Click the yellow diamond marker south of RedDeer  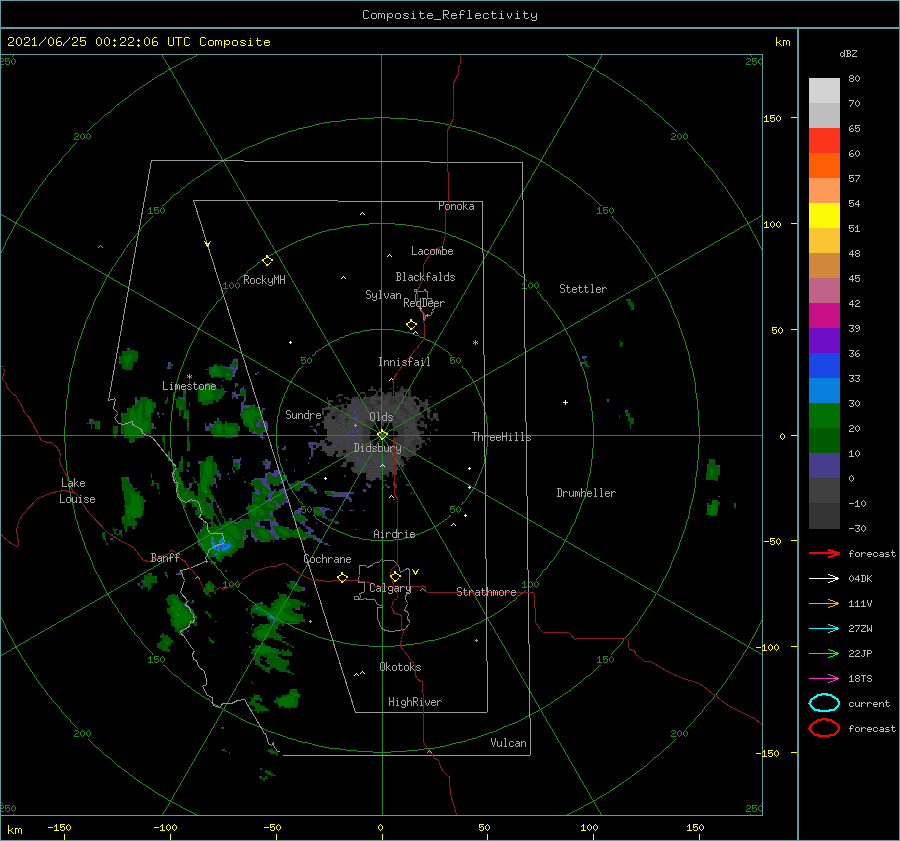[x=412, y=325]
